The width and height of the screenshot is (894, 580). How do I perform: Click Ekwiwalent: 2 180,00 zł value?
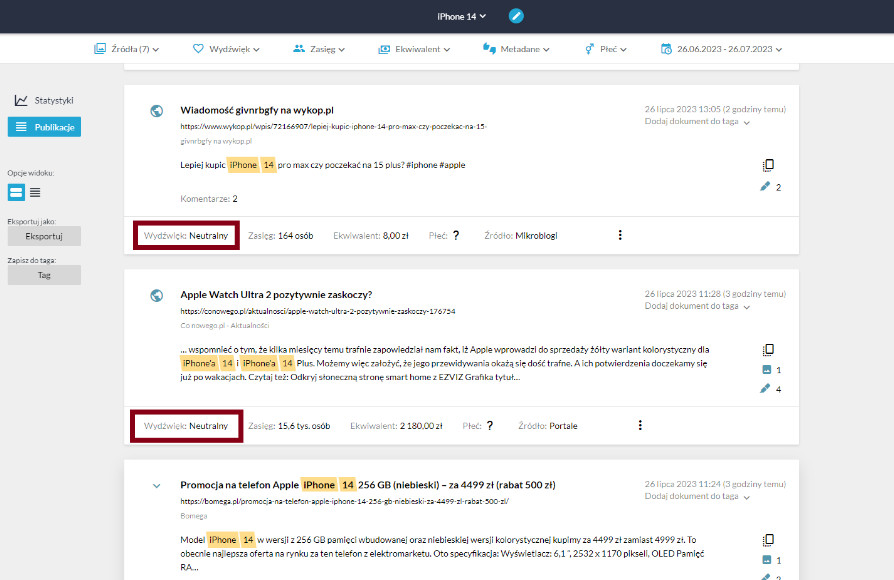pos(396,426)
